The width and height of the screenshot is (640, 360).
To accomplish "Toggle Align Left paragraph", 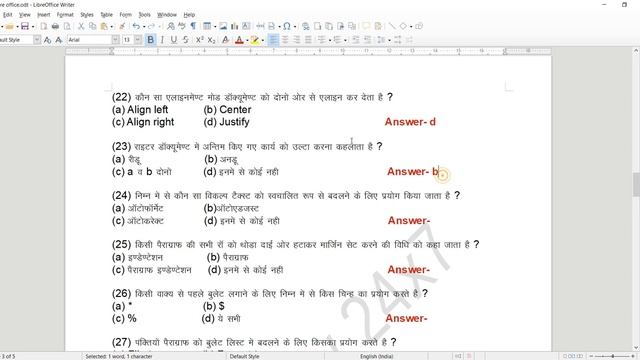I will 273,40.
